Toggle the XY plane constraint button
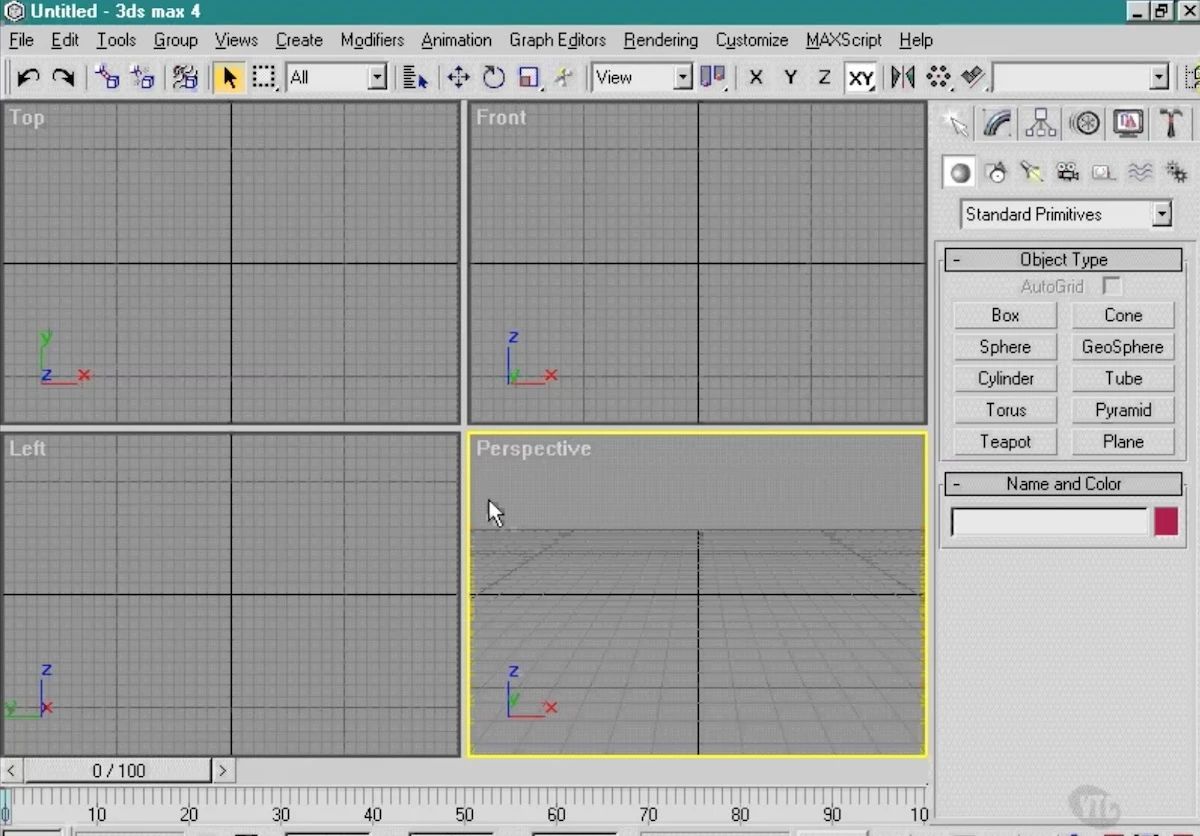Screen dimensions: 1200x836 (860, 77)
